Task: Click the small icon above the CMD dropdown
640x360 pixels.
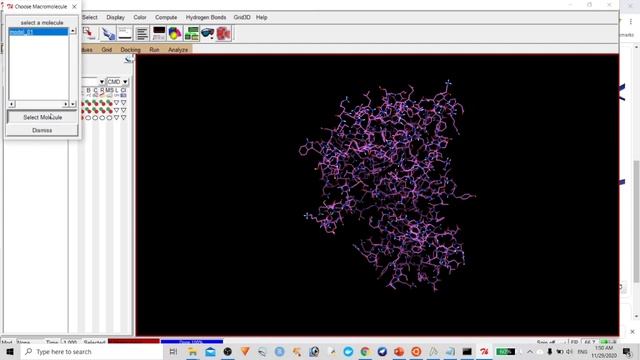Action: click(128, 60)
